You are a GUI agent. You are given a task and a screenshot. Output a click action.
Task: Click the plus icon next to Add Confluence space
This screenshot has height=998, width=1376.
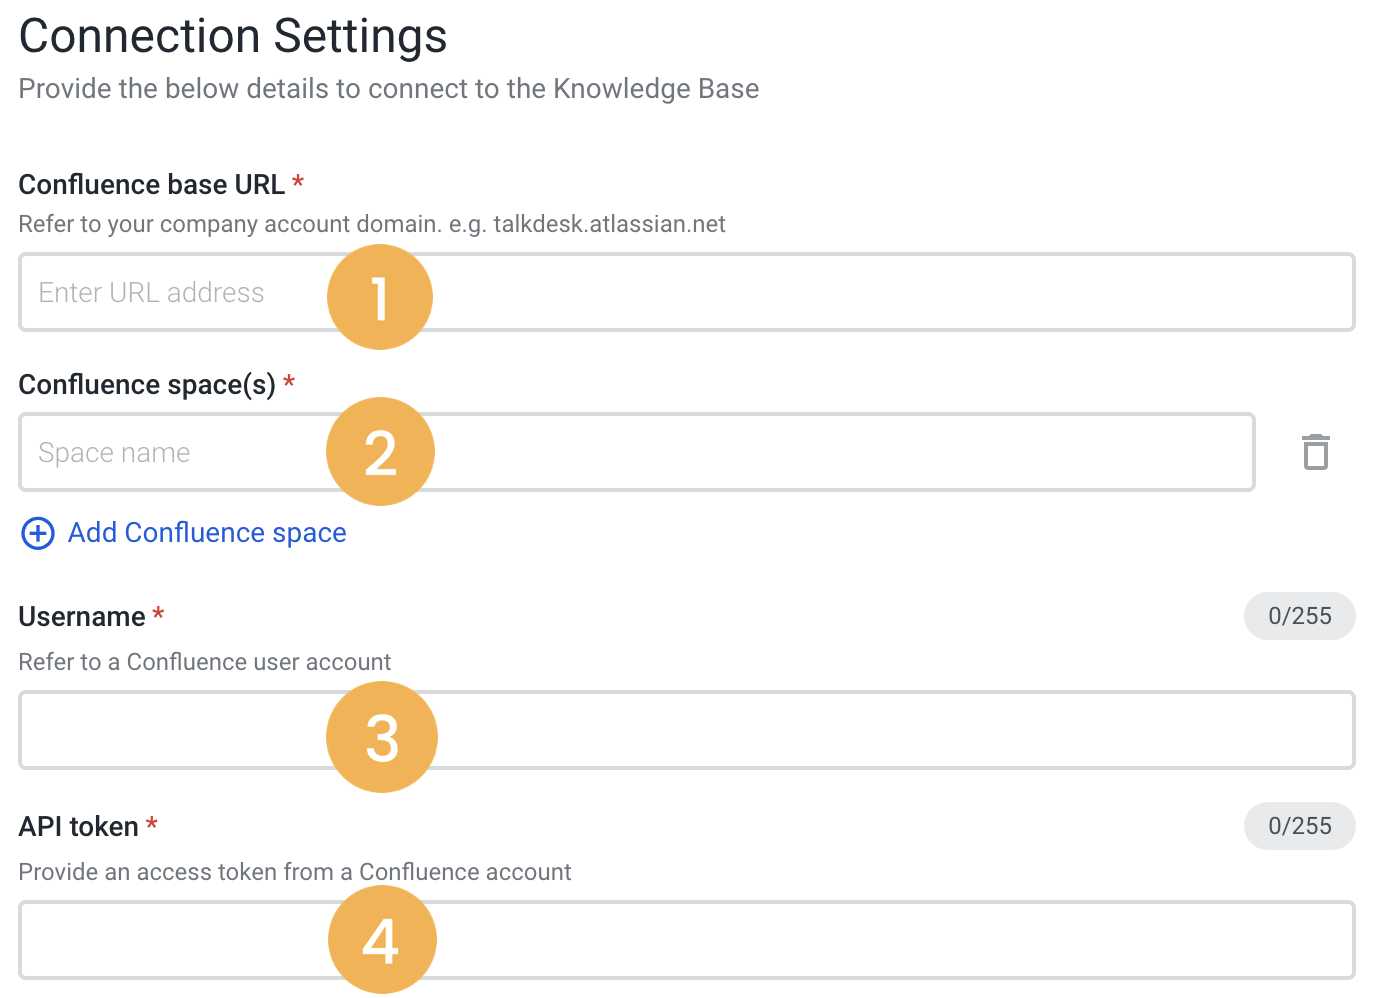click(x=37, y=533)
